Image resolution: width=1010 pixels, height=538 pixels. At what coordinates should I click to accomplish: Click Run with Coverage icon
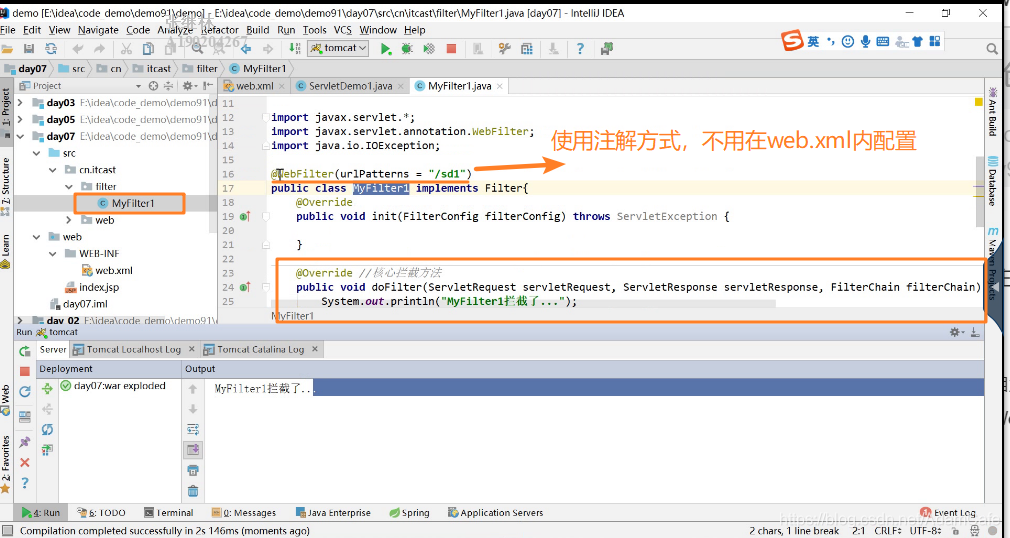click(x=429, y=48)
